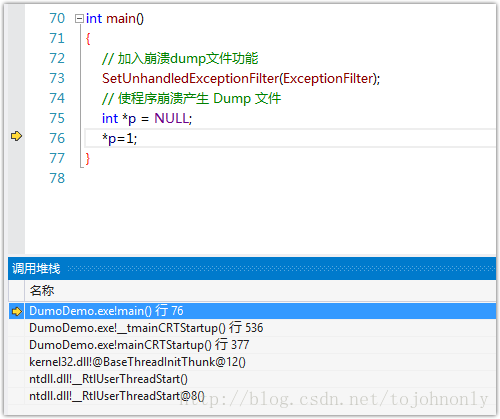
Task: Select ntdll.dll!__RtlUserThreadStart@8() frame
Action: (252, 396)
